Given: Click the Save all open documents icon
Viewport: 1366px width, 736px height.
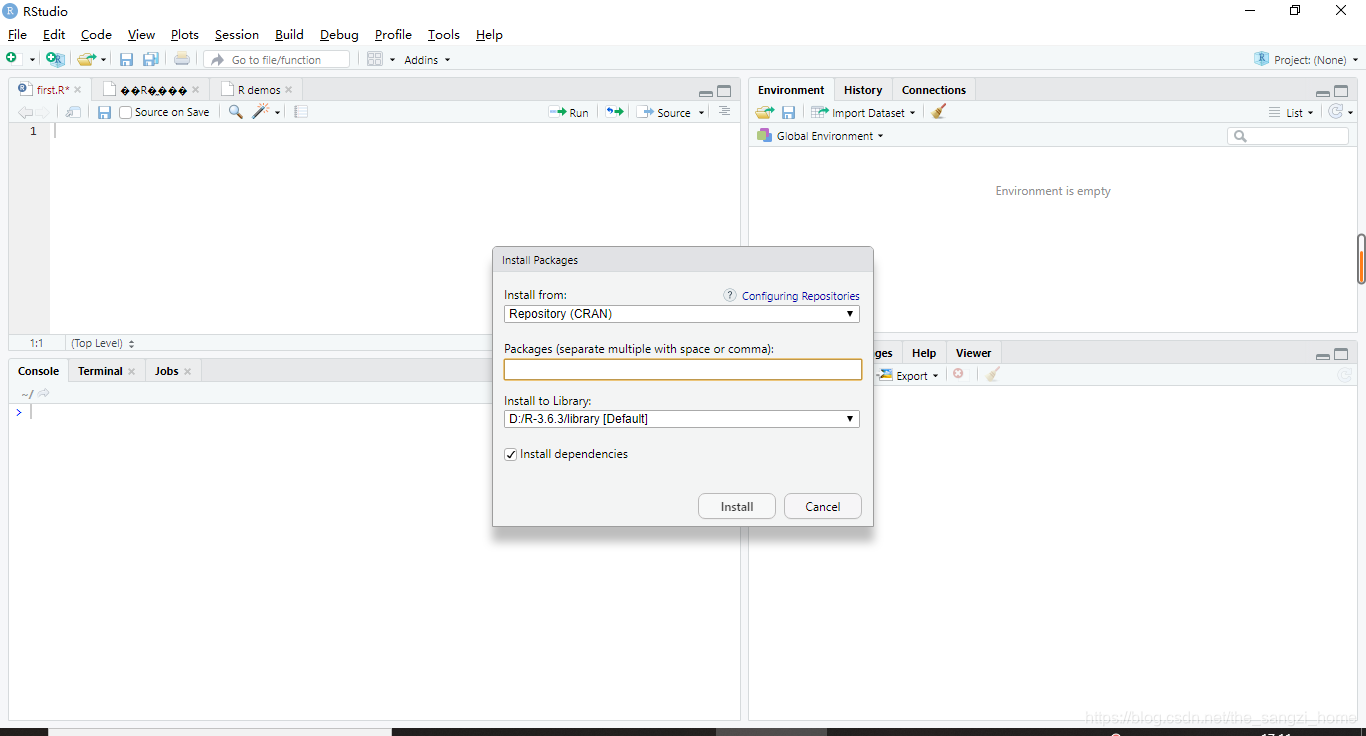Looking at the screenshot, I should pyautogui.click(x=151, y=59).
